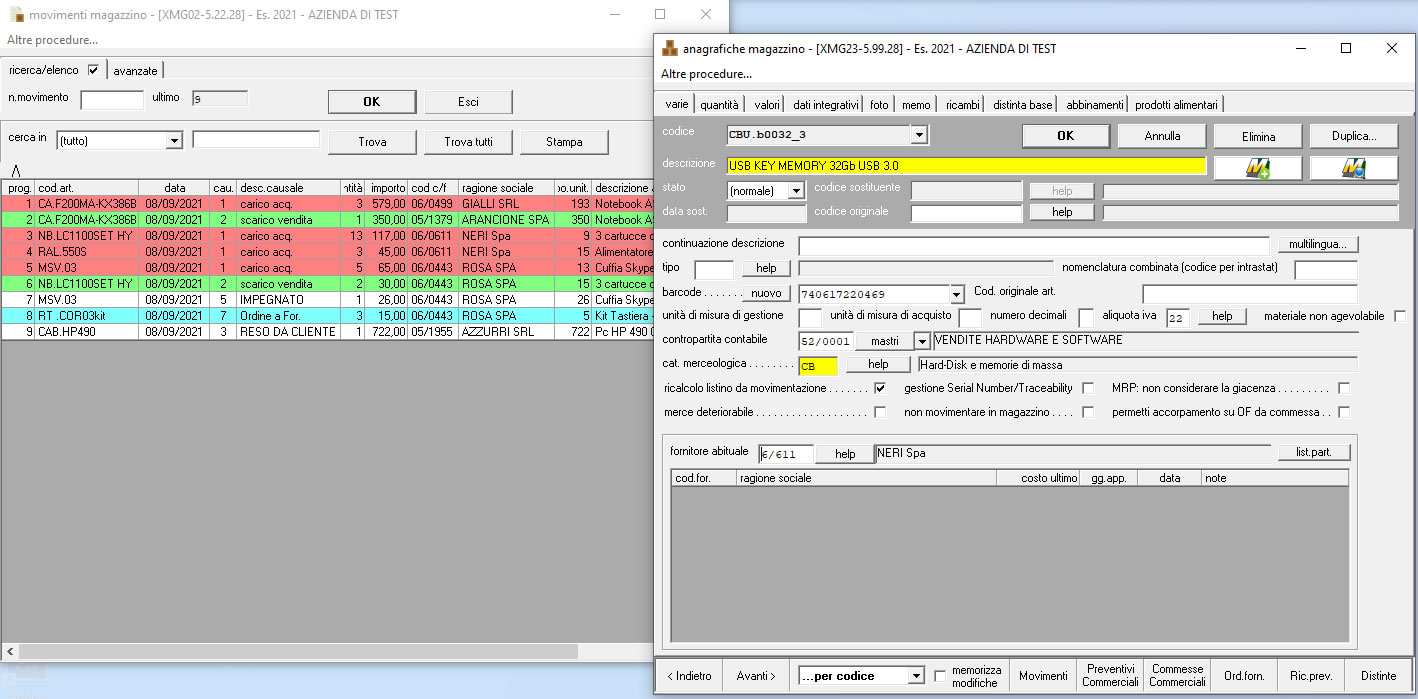Click the Duplica... button
Screen dimensions: 1418x699
1354,136
